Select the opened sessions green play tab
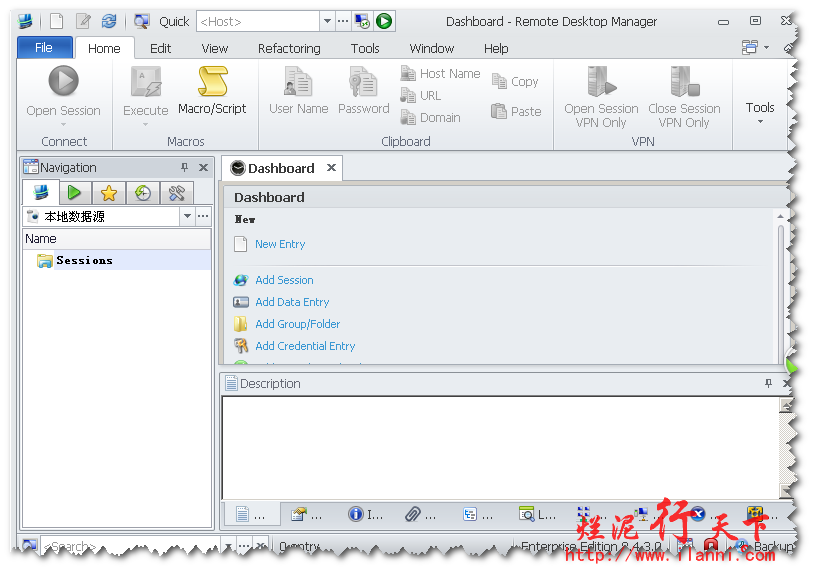The width and height of the screenshot is (815, 573). (74, 193)
